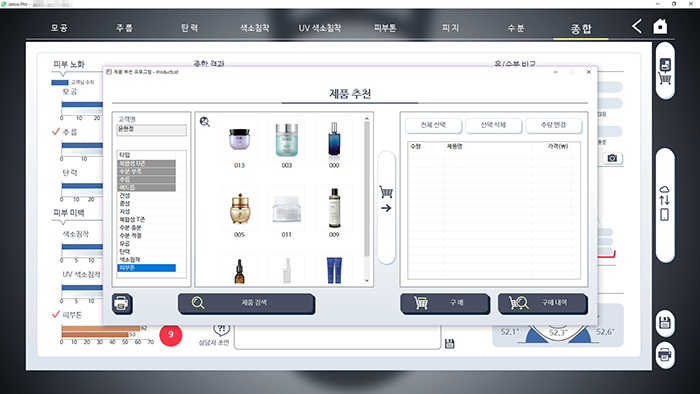This screenshot has height=394, width=700.
Task: Open the home screen icon
Action: click(660, 26)
